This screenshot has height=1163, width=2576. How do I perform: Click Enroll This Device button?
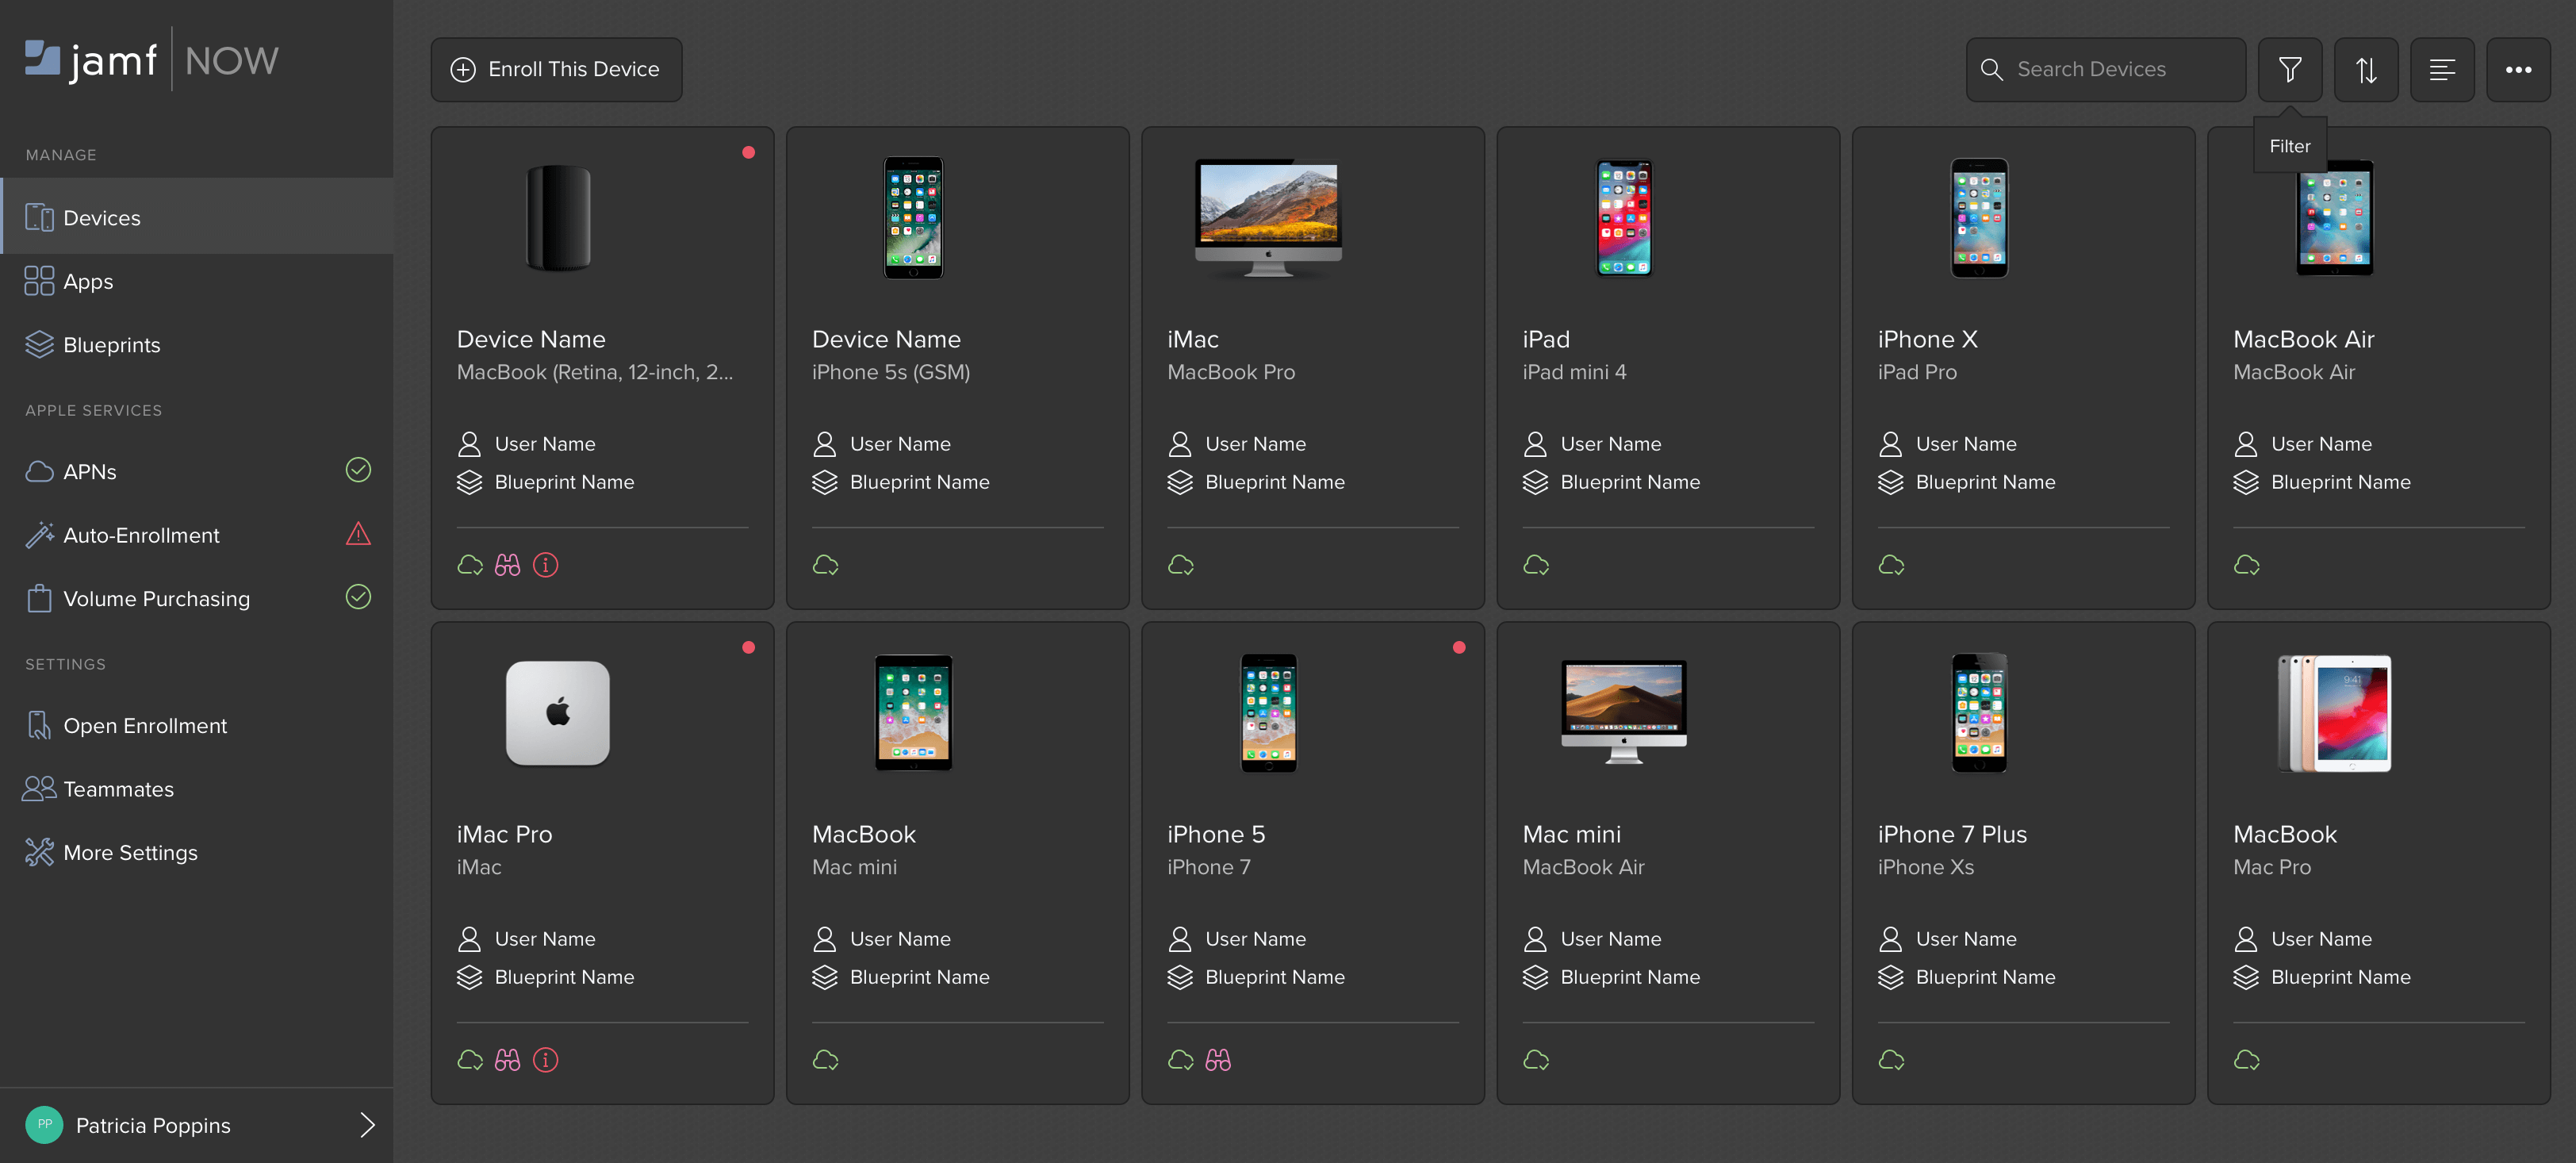click(x=554, y=69)
